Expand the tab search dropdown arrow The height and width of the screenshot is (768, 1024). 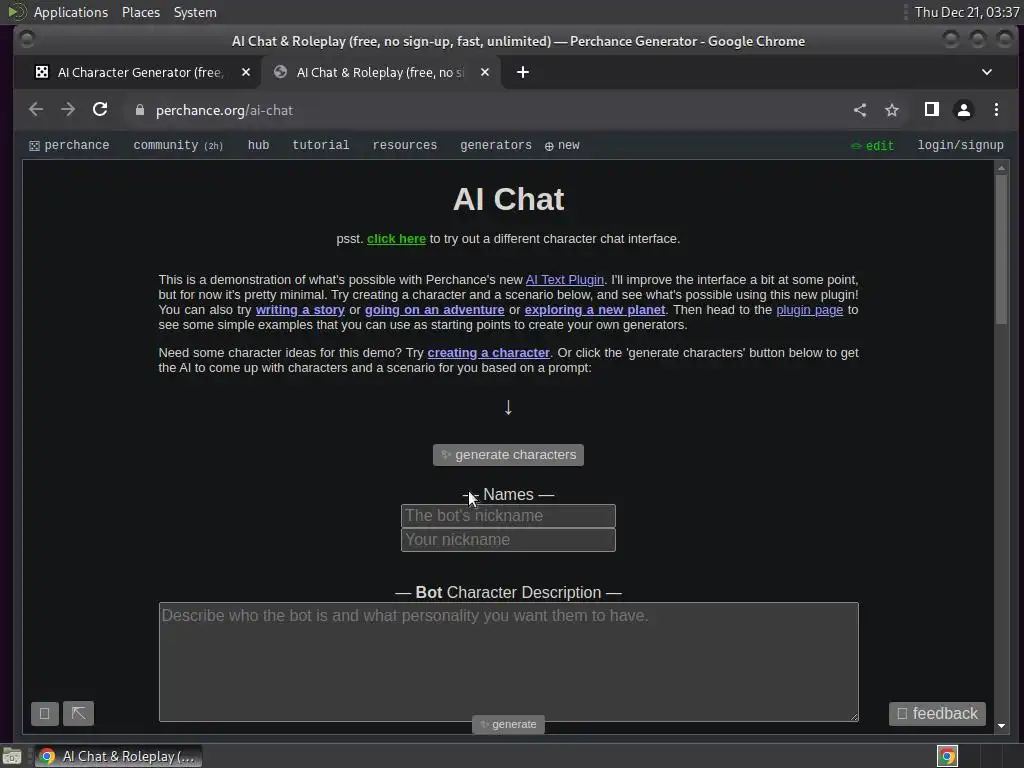pos(987,72)
